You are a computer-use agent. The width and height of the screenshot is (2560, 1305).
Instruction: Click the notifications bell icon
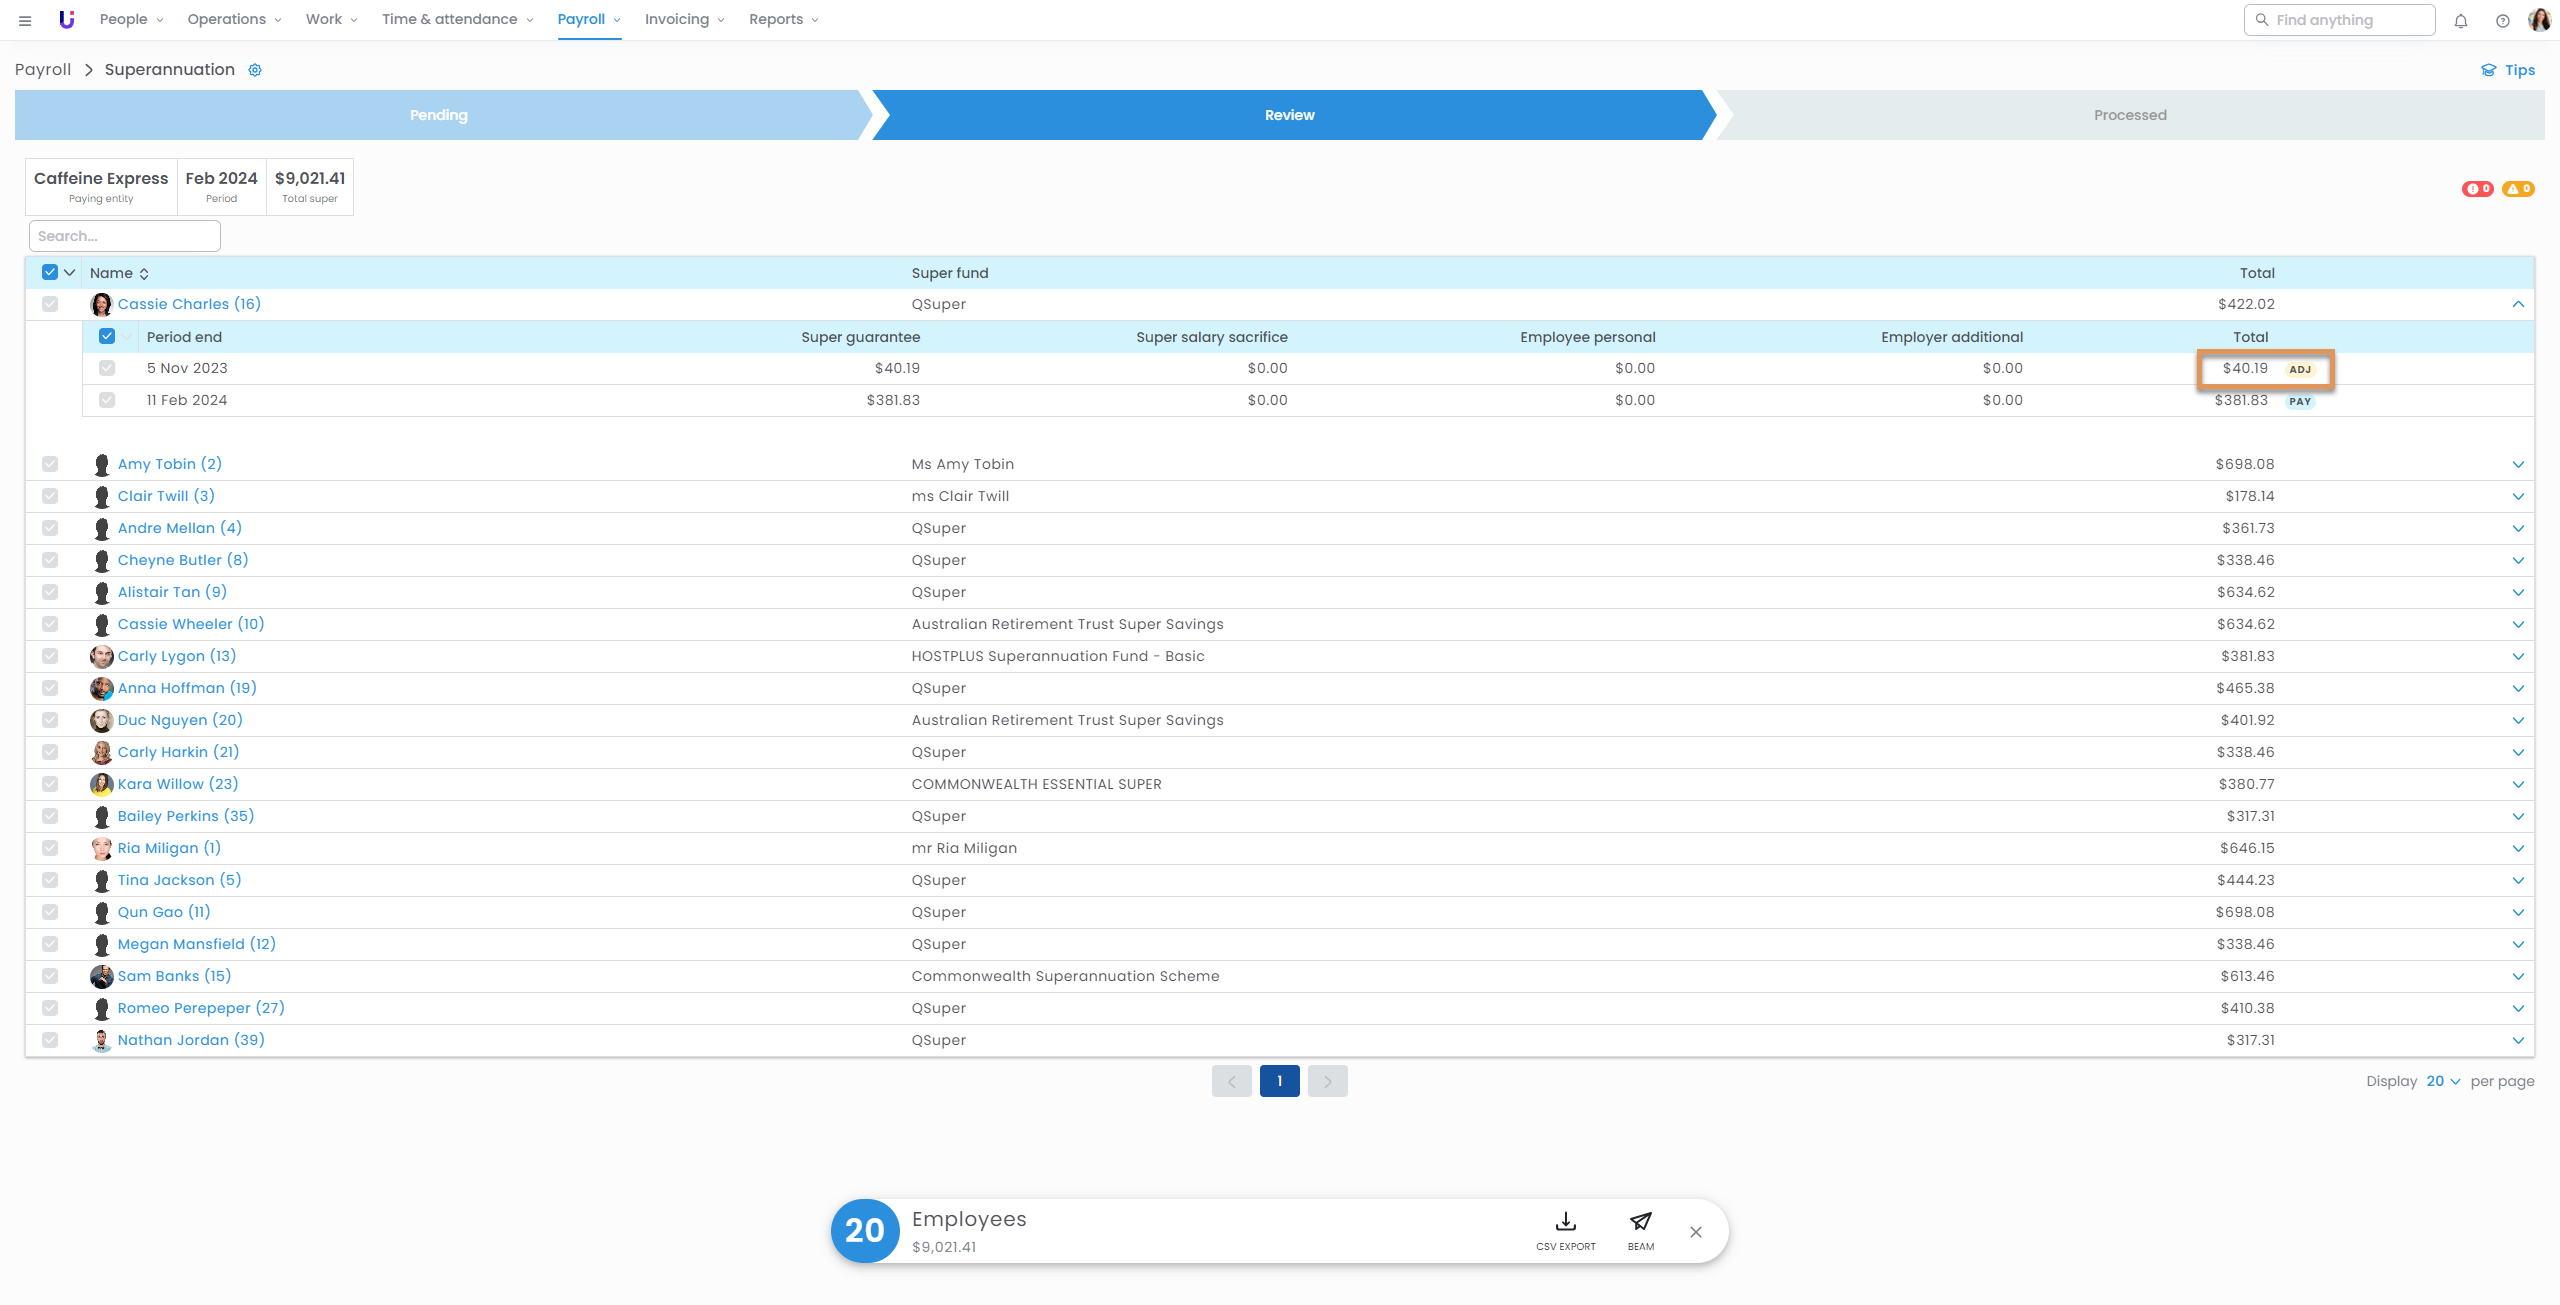[x=2461, y=20]
